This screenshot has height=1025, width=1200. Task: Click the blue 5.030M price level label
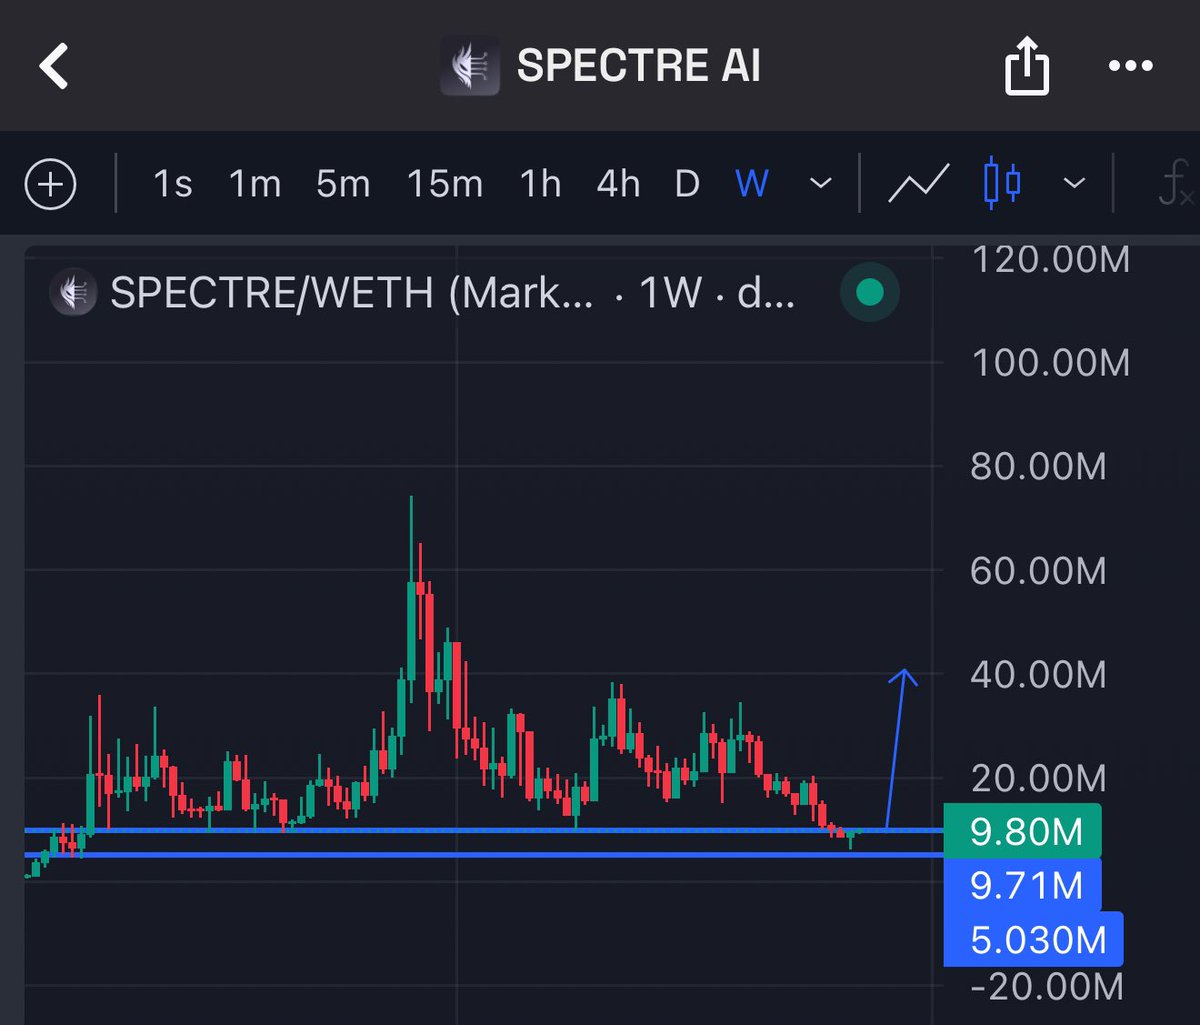coord(1033,939)
